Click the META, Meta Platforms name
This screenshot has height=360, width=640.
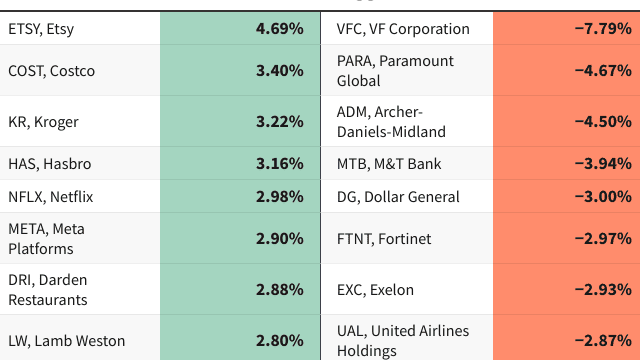pos(46,238)
